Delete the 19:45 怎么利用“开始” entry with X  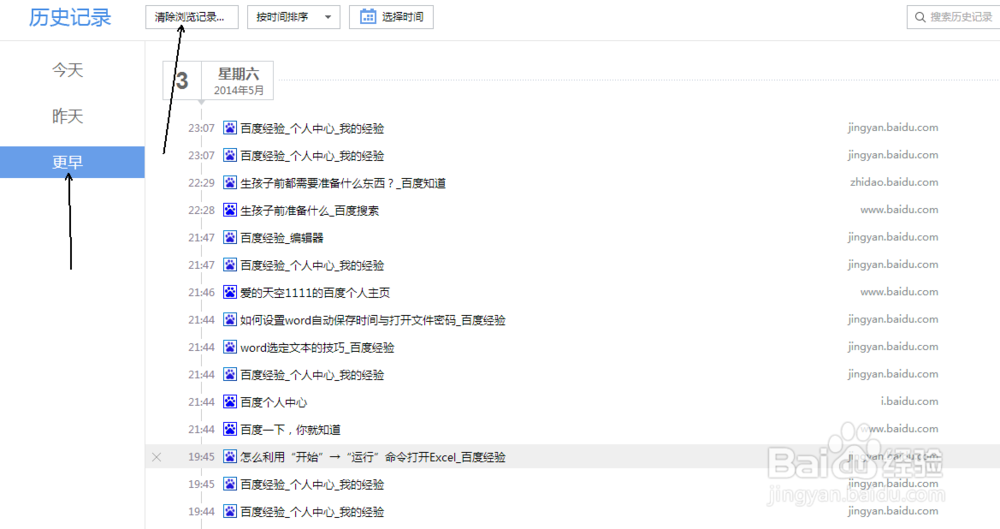pos(156,457)
